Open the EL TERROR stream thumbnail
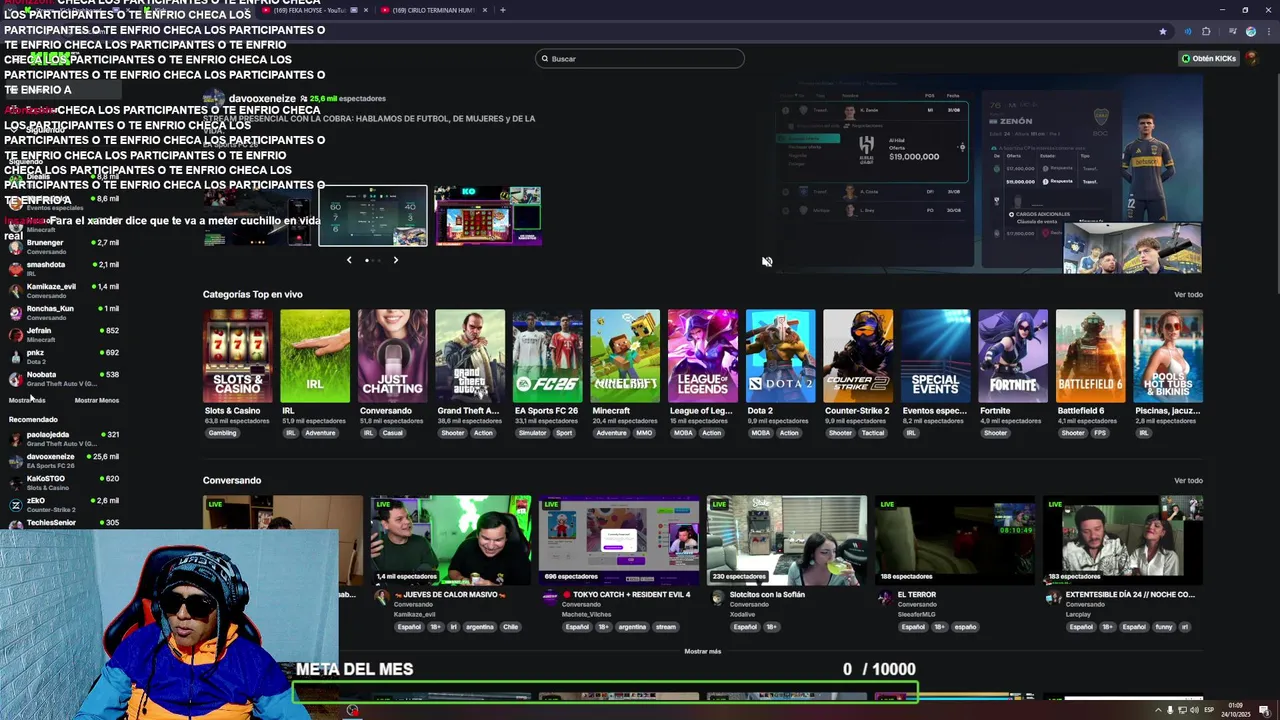 tap(955, 541)
